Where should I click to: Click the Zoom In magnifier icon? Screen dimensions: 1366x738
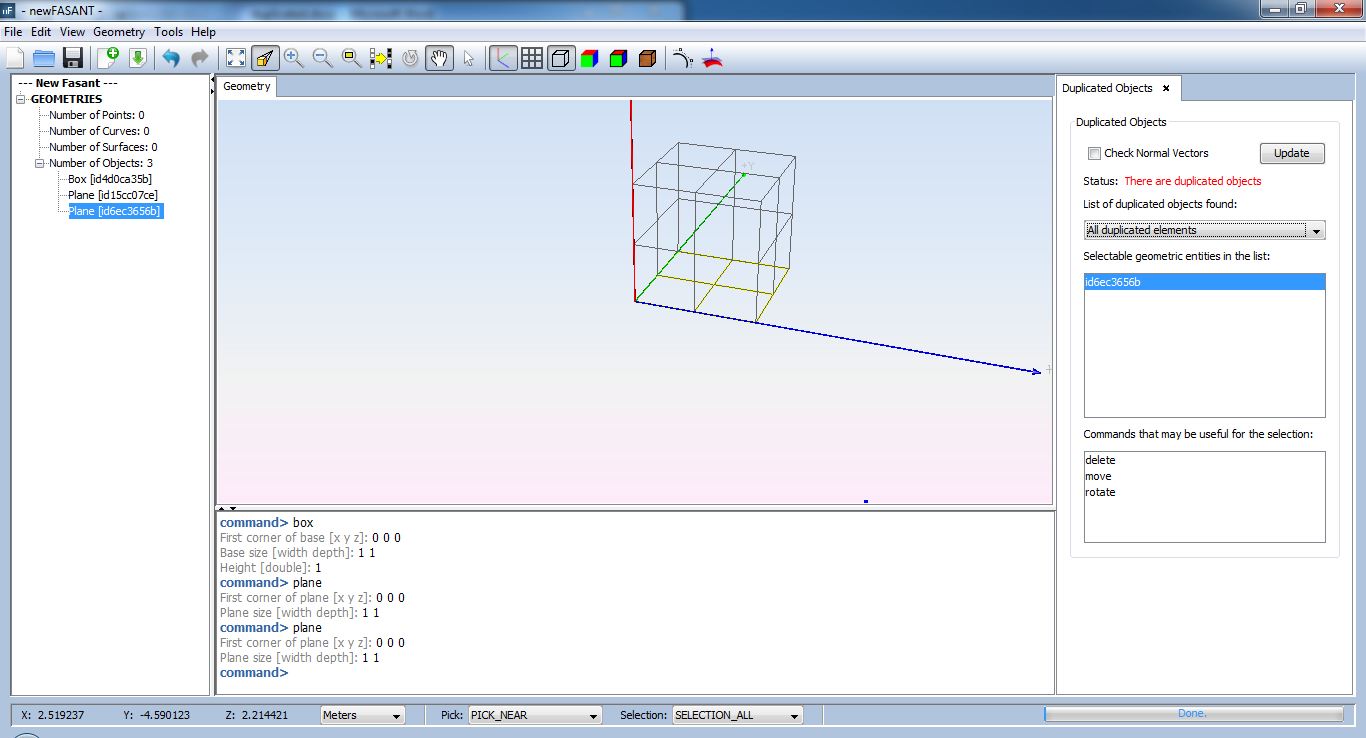tap(293, 58)
